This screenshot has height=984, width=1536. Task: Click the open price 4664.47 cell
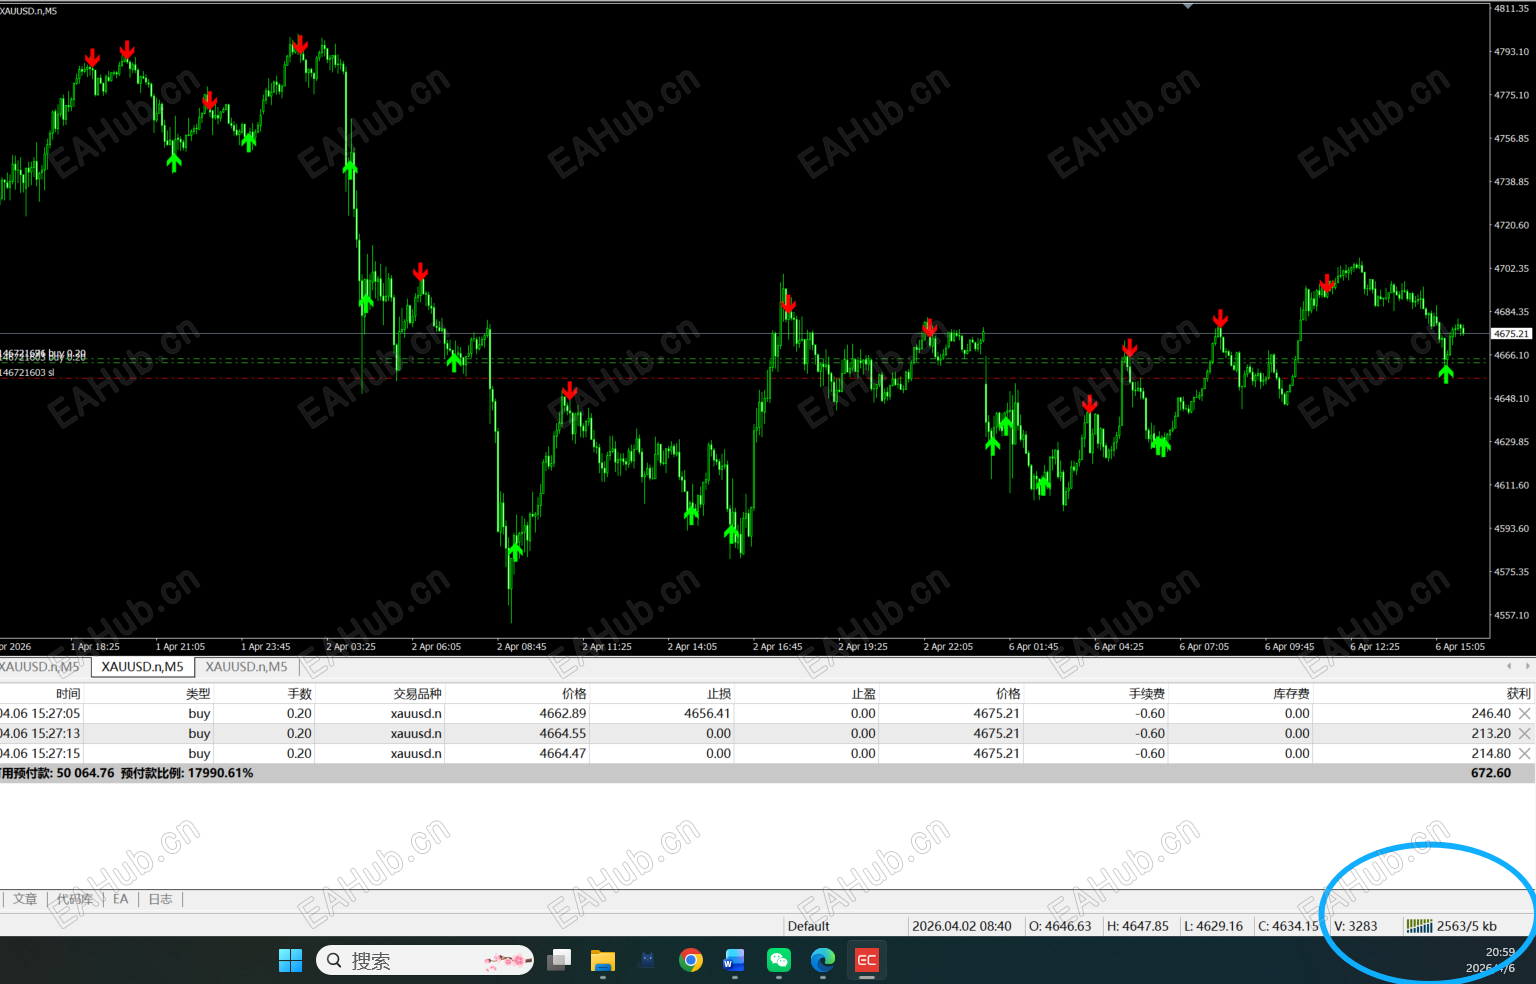[x=563, y=753]
